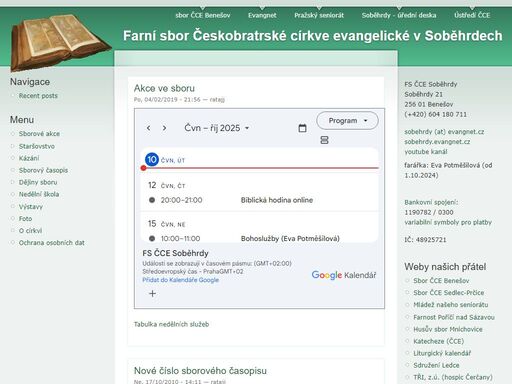The width and height of the screenshot is (512, 384).
Task: Expand the Čvn – říj 2025 date picker
Action: (x=217, y=128)
